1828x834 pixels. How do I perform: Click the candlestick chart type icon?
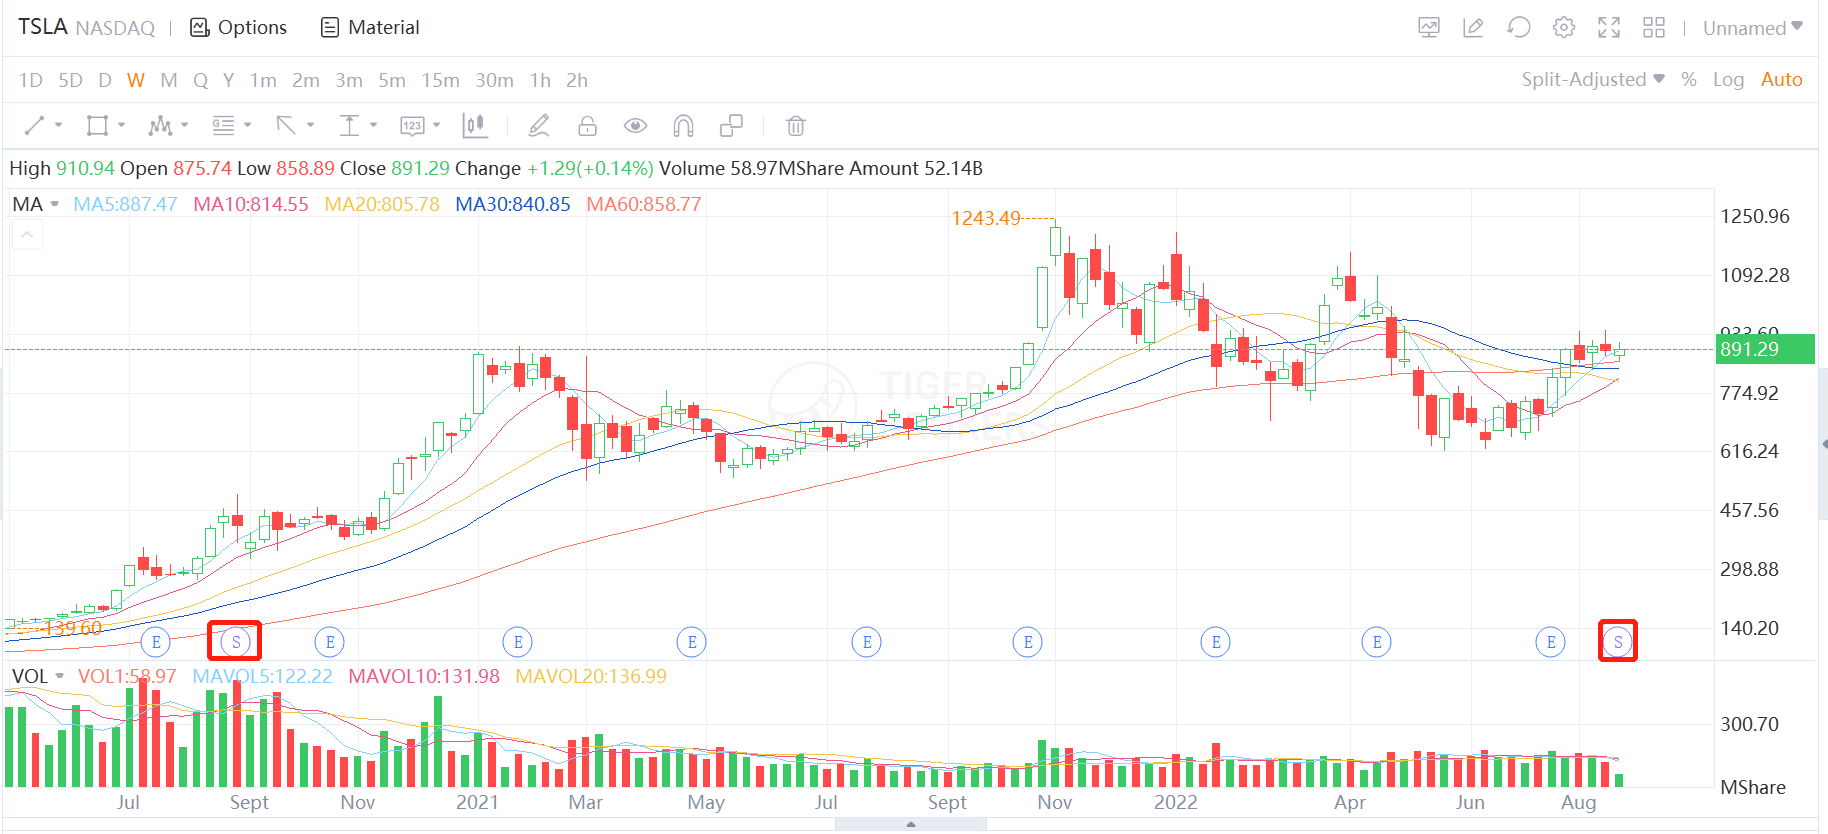coord(474,125)
